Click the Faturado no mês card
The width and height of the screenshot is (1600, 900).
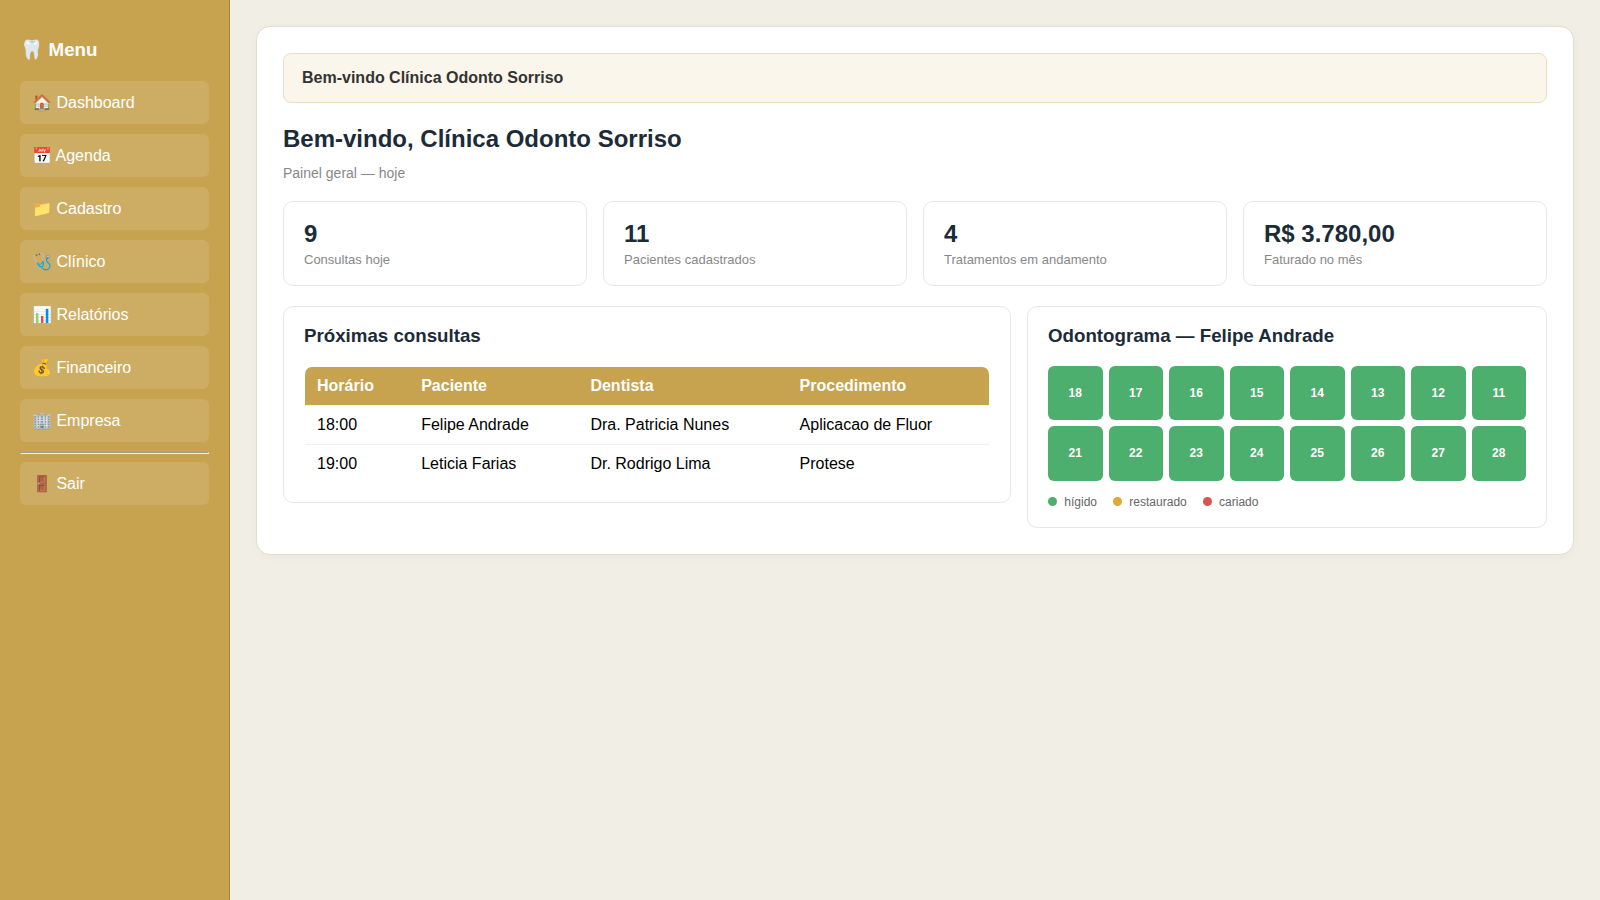(x=1395, y=244)
